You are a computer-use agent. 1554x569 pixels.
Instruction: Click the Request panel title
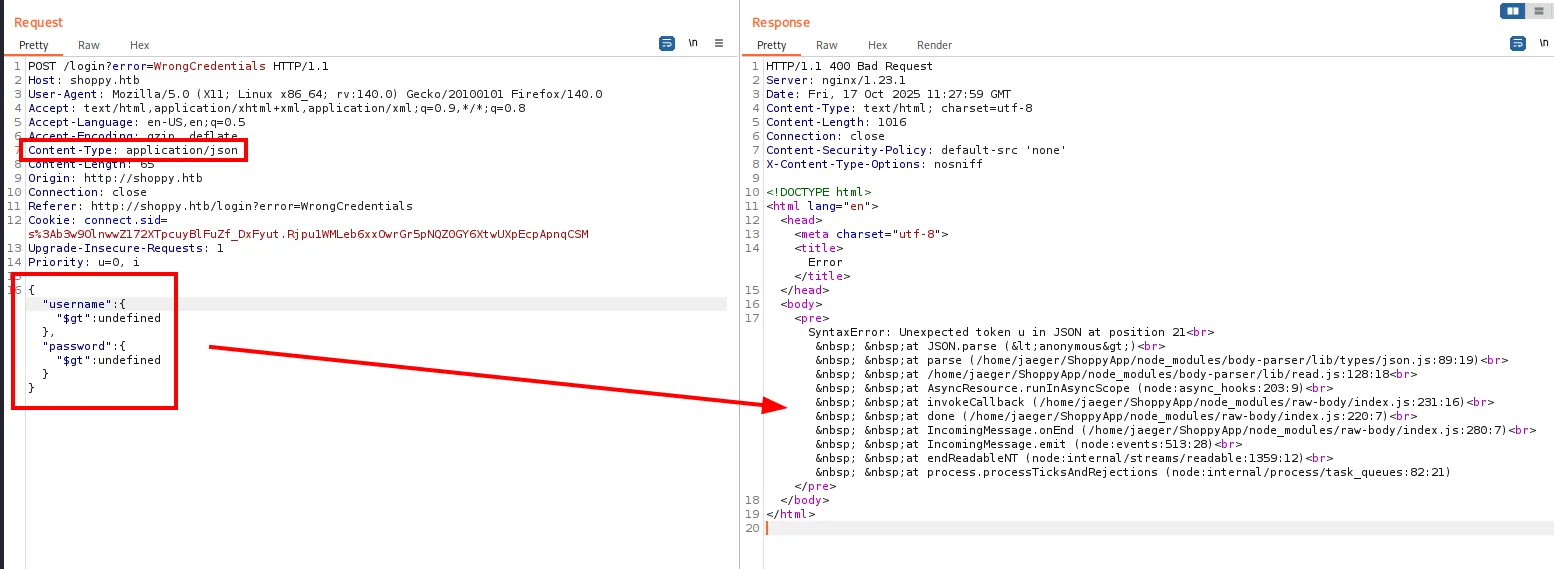tap(38, 22)
